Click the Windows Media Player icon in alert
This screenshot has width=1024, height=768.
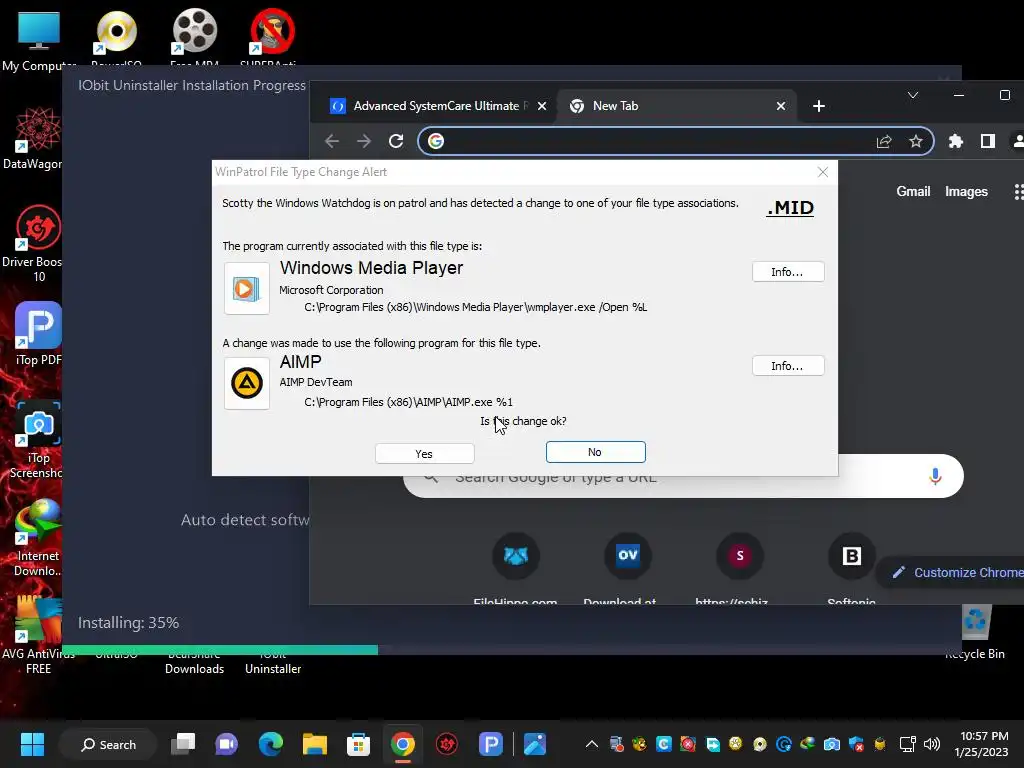point(247,289)
